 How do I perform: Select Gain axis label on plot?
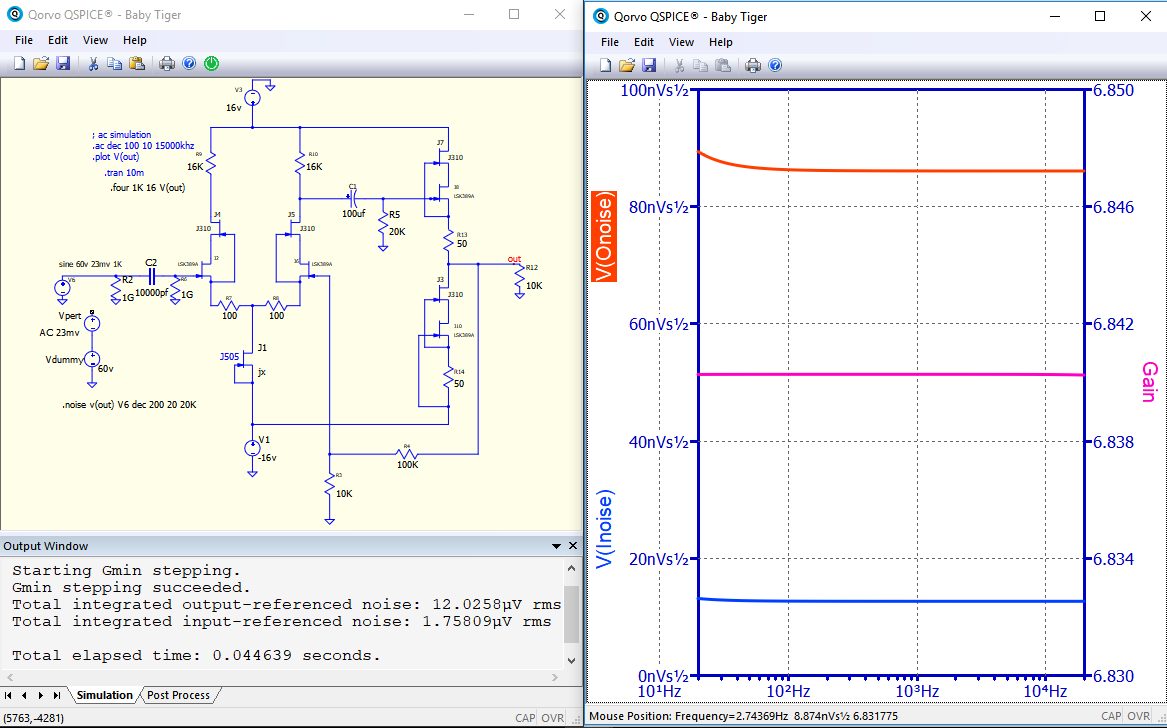coord(1151,381)
